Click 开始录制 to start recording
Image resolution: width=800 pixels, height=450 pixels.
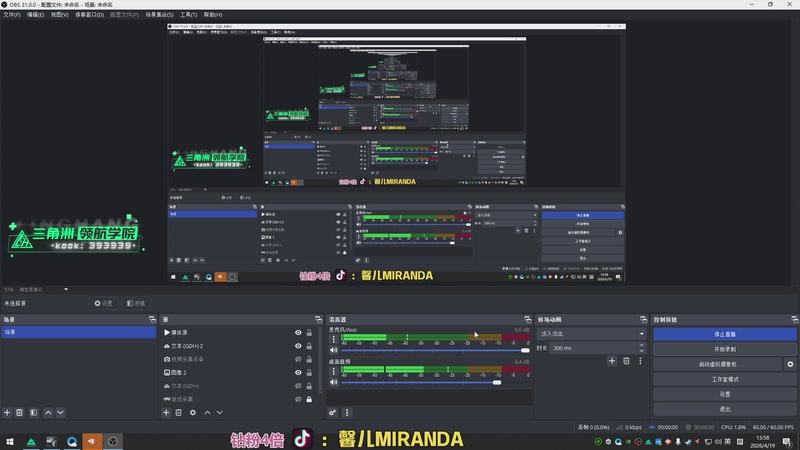[725, 349]
